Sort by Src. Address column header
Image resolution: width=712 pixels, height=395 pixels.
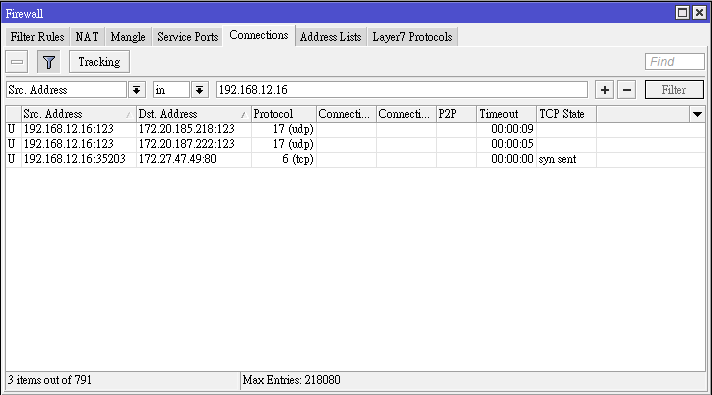(79, 114)
